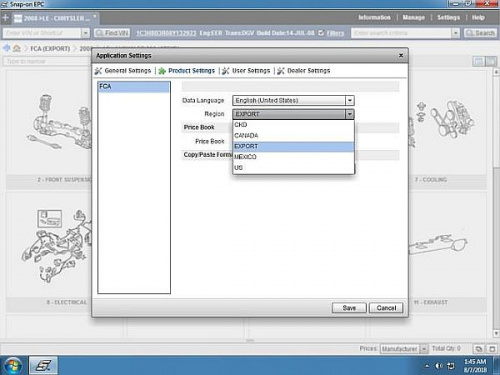Image resolution: width=500 pixels, height=375 pixels.
Task: Click the last status bar window icon
Action: (492, 349)
